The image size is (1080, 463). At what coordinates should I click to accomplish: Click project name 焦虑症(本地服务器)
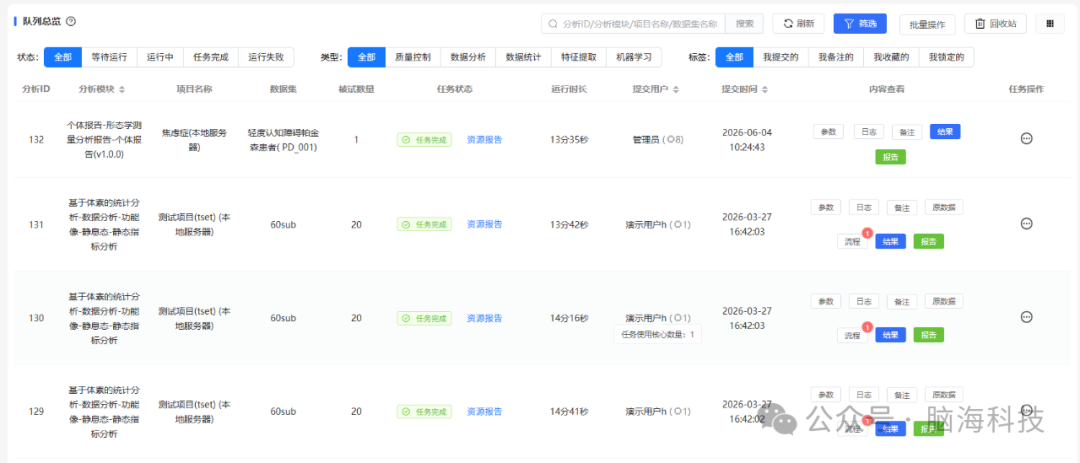pyautogui.click(x=194, y=139)
